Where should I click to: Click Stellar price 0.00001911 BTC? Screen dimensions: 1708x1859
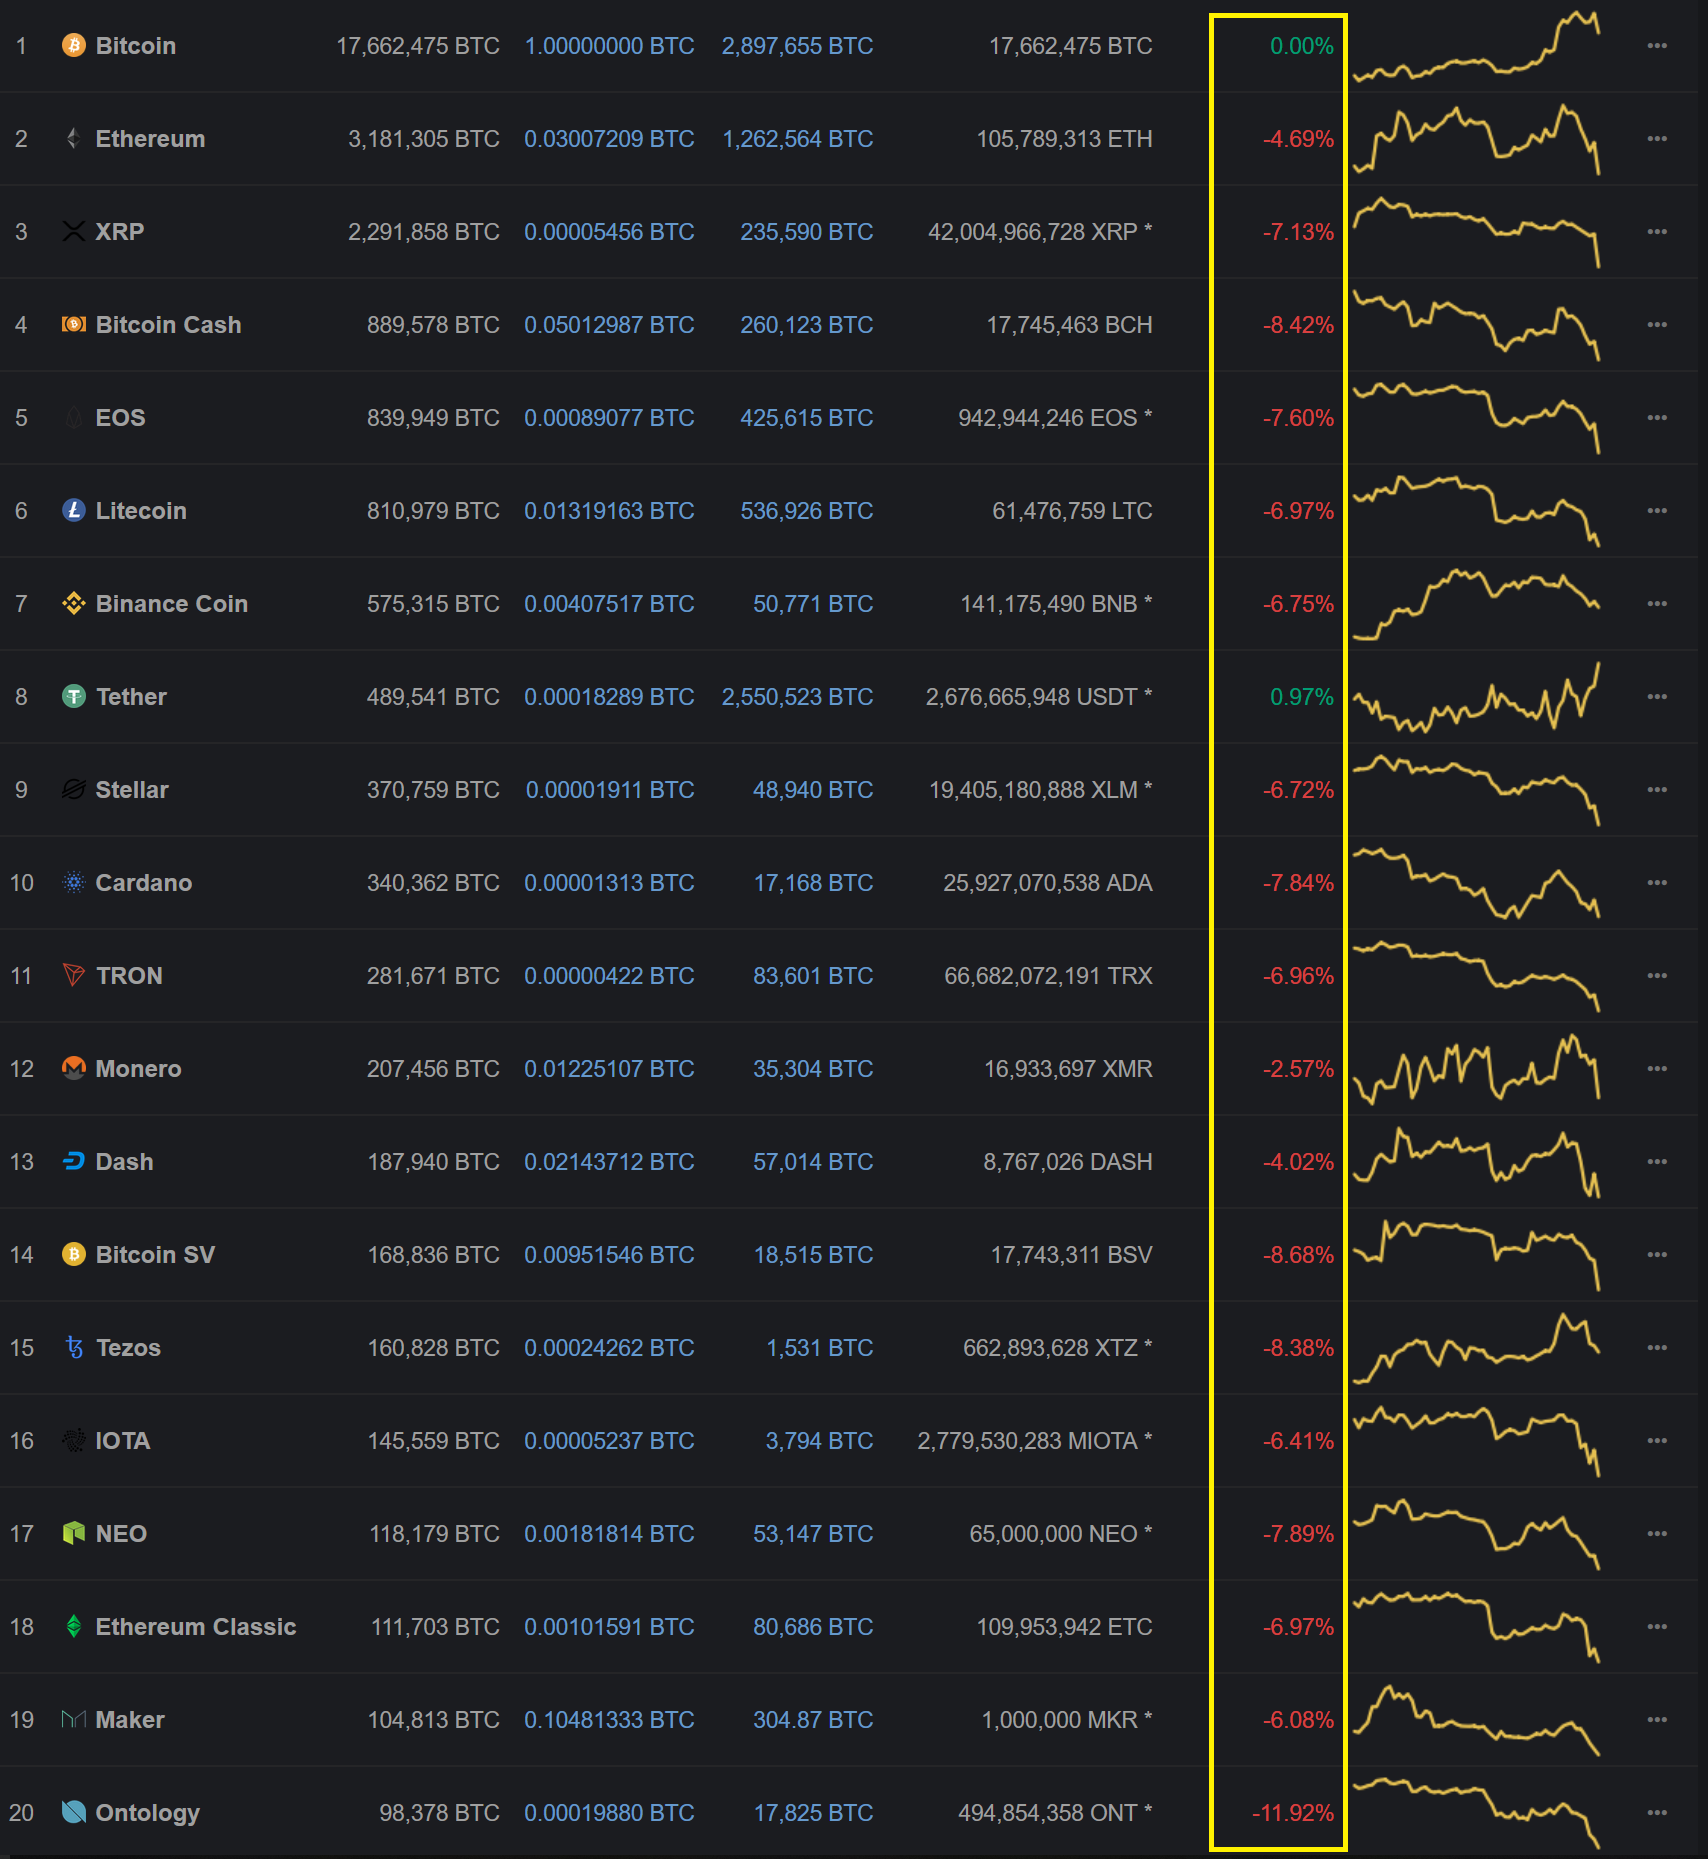tap(610, 790)
